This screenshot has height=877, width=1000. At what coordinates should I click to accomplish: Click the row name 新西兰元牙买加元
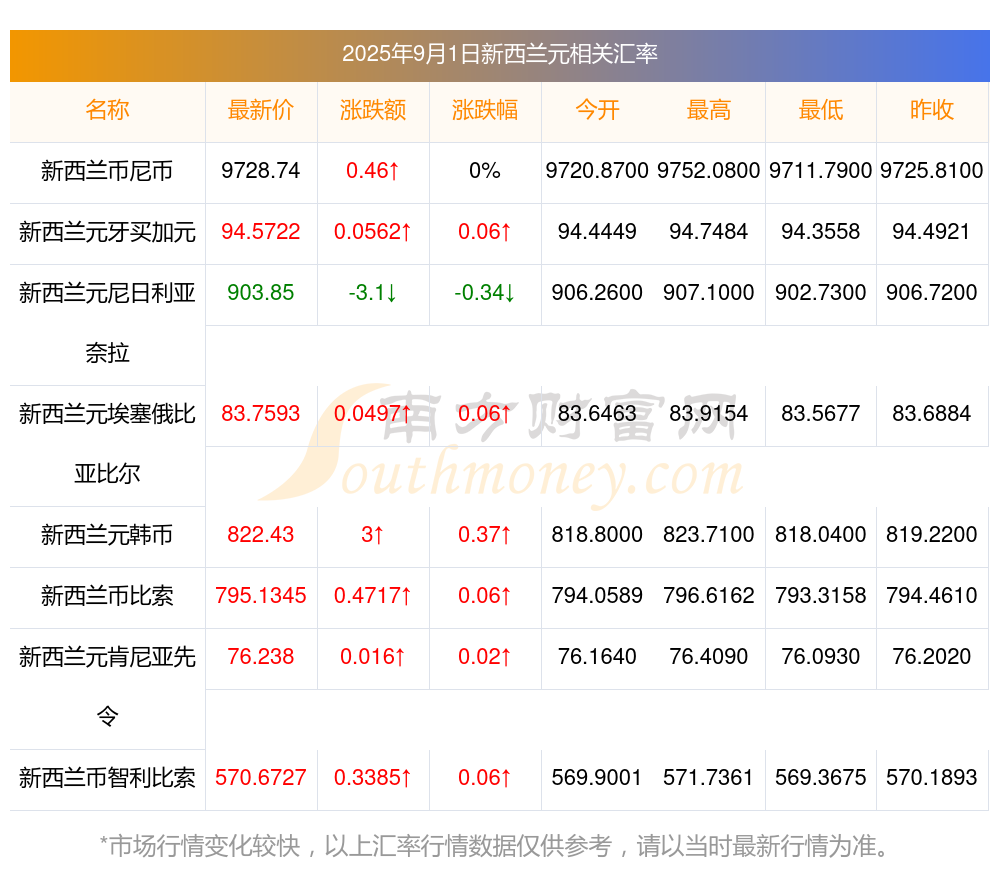[x=107, y=232]
